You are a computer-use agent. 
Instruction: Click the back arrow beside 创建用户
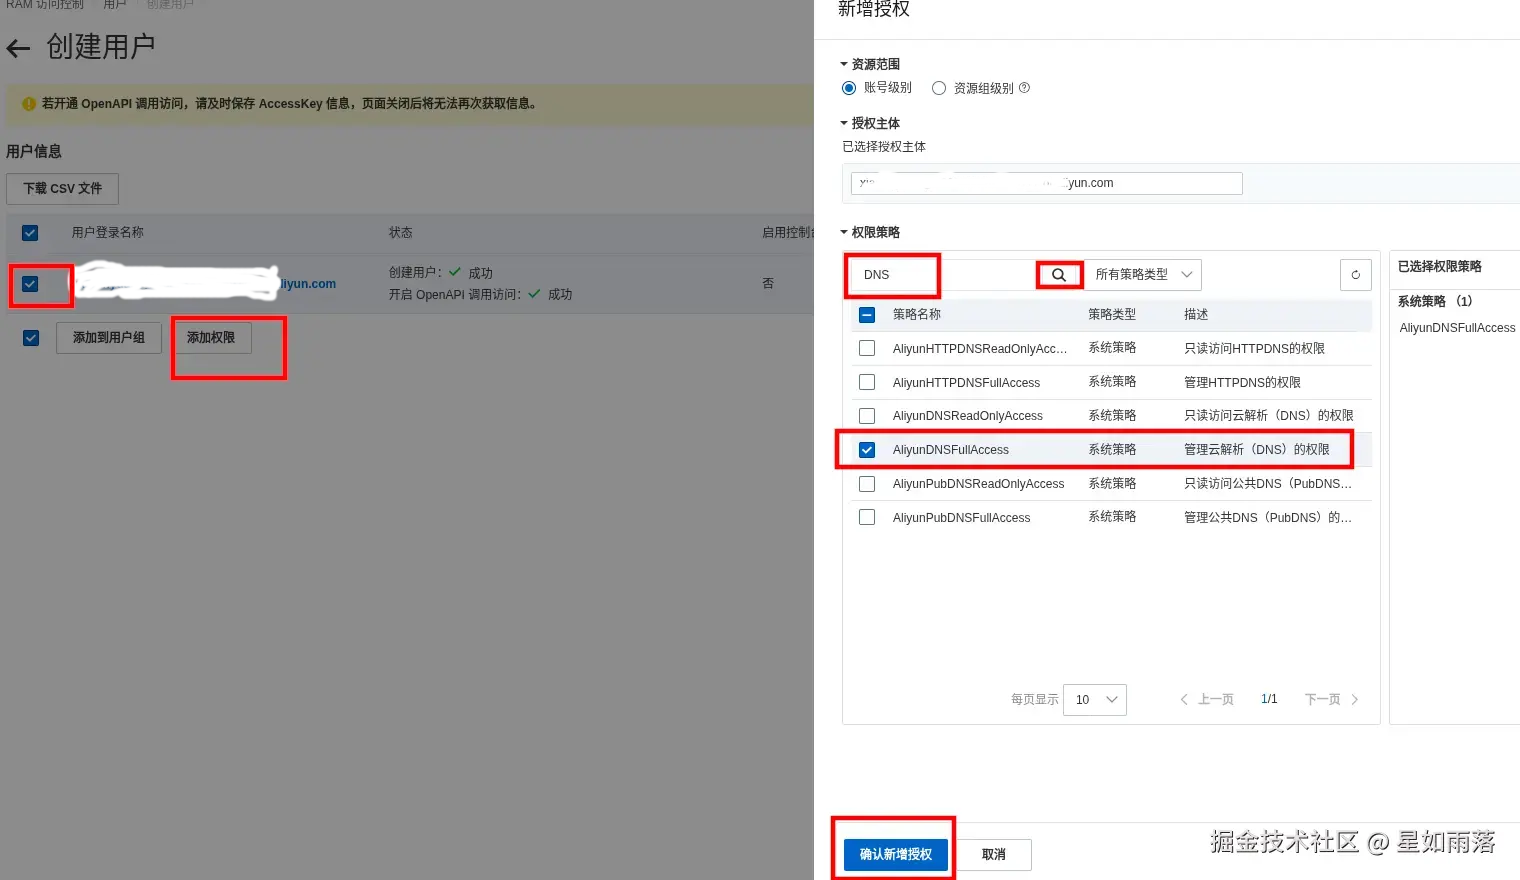[x=18, y=47]
